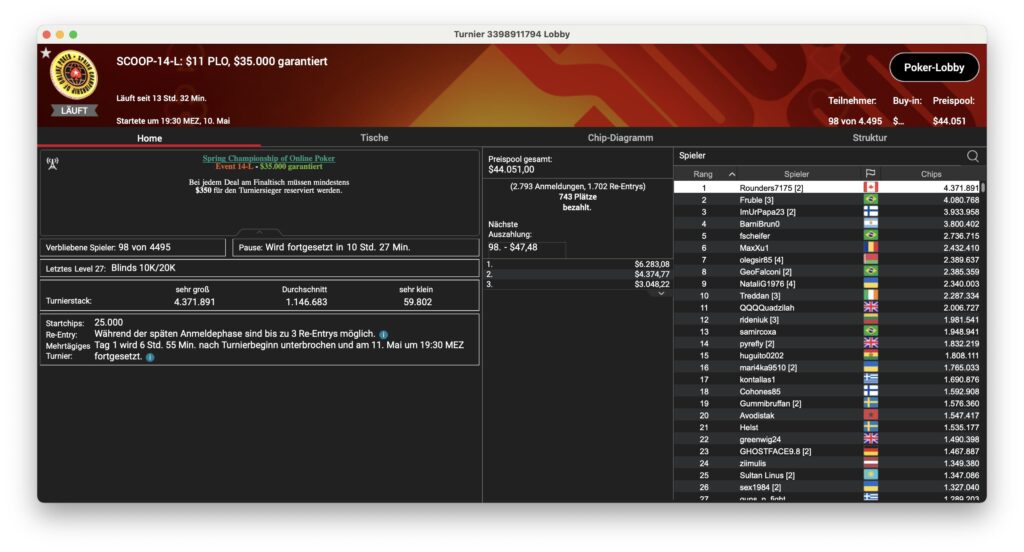The height and width of the screenshot is (552, 1024).
Task: Click the favorite star icon
Action: 46,52
